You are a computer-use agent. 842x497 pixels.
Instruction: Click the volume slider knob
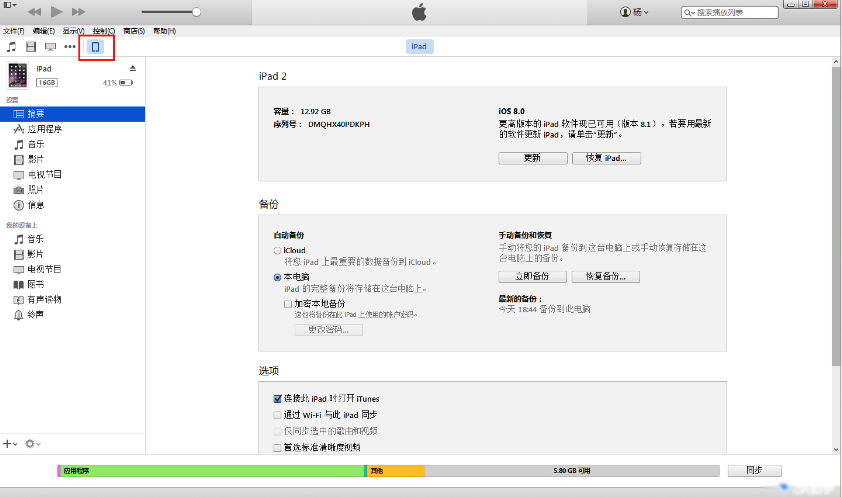click(196, 12)
